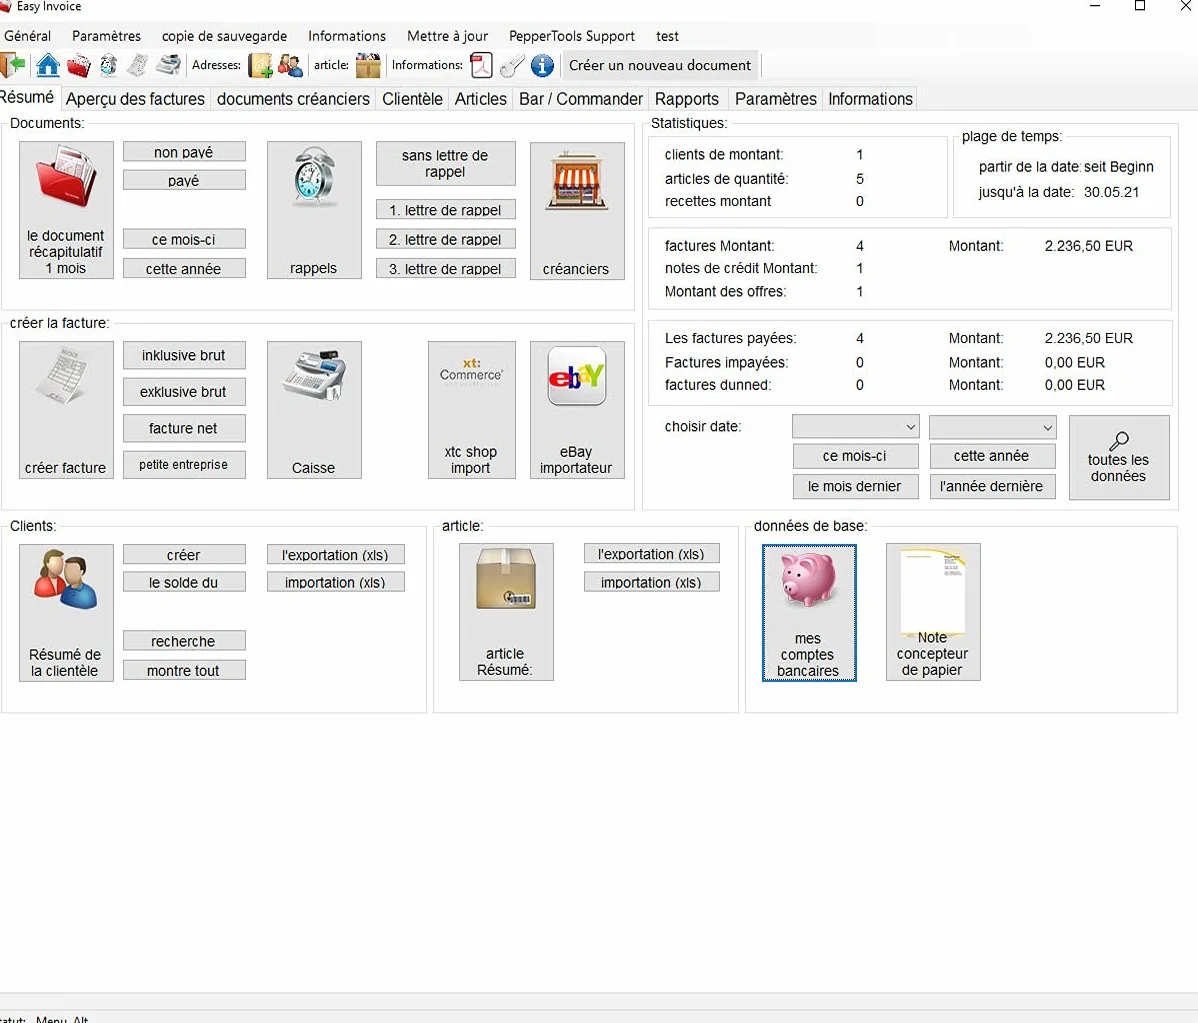Open the Général menu

(28, 36)
